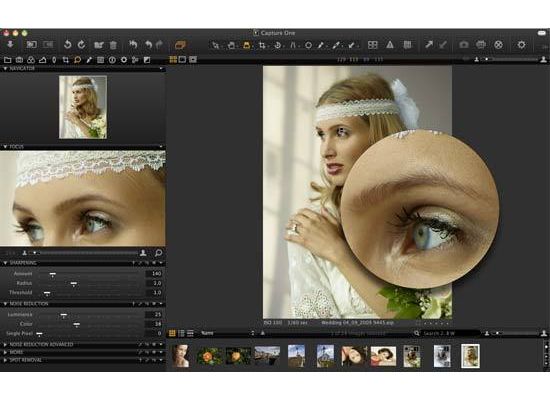The image size is (550, 400).
Task: Collapse the Navigator panel
Action: tap(5, 68)
